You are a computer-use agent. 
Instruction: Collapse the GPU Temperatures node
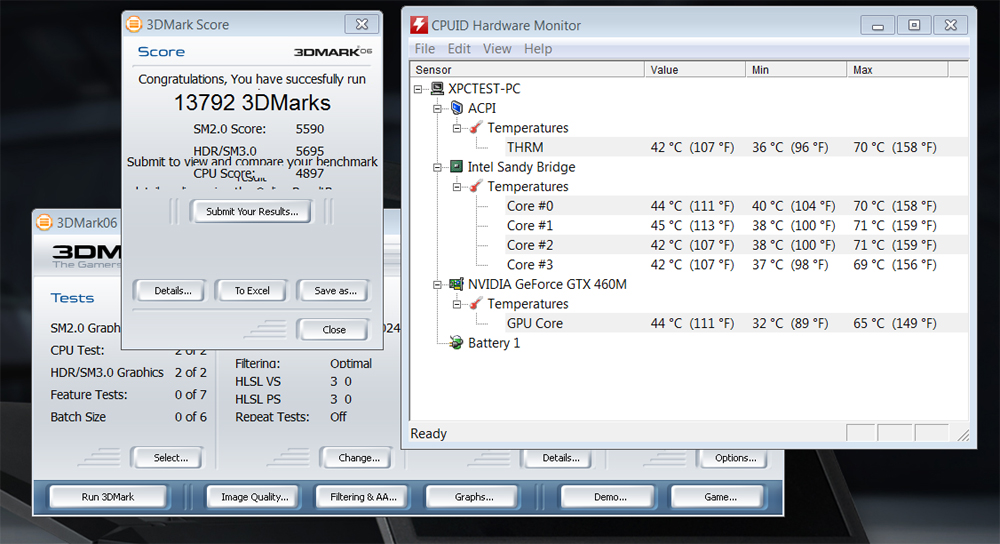pyautogui.click(x=457, y=304)
